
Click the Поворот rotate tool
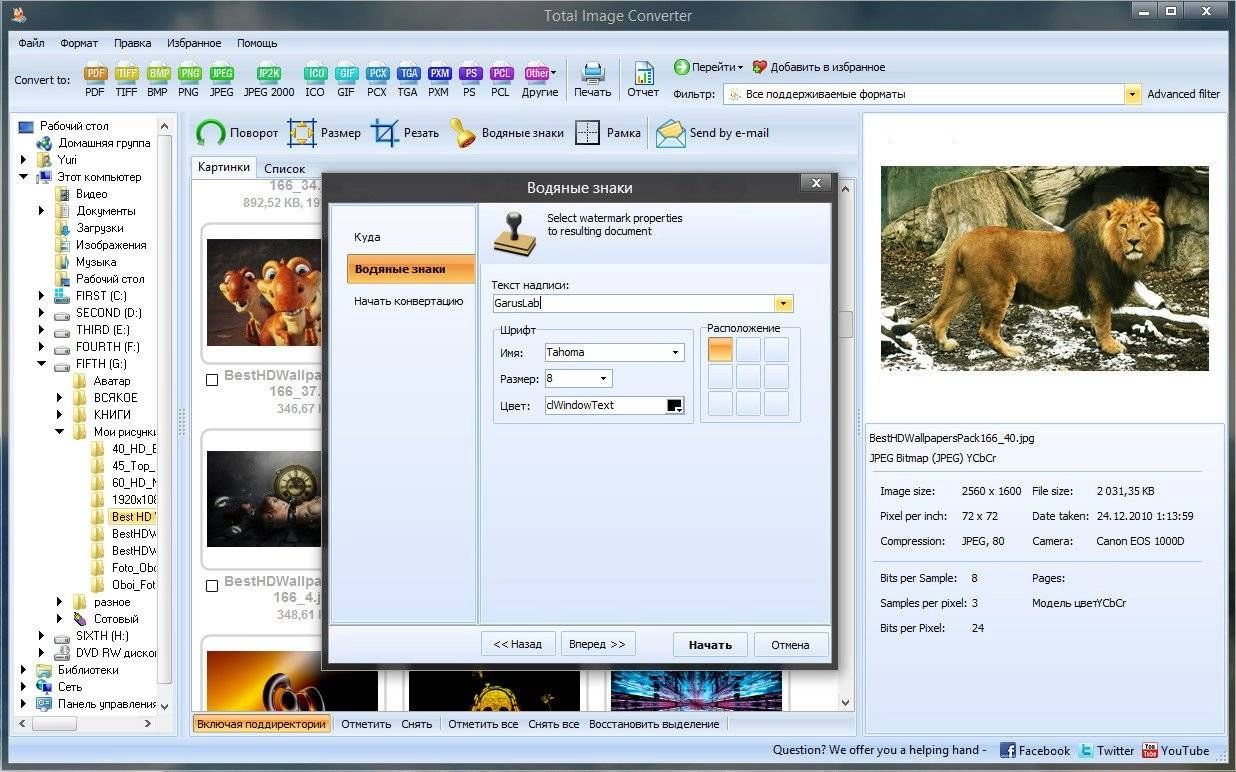[x=237, y=133]
